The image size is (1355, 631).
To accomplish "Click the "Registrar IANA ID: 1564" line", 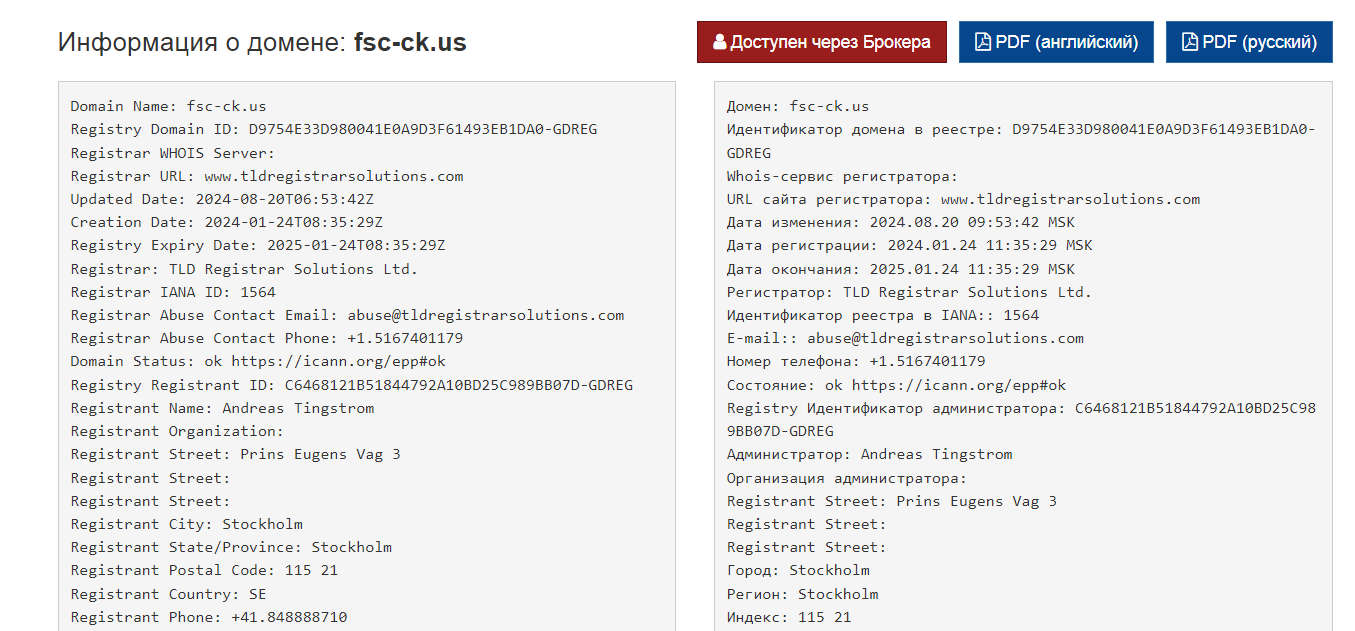I will [172, 292].
